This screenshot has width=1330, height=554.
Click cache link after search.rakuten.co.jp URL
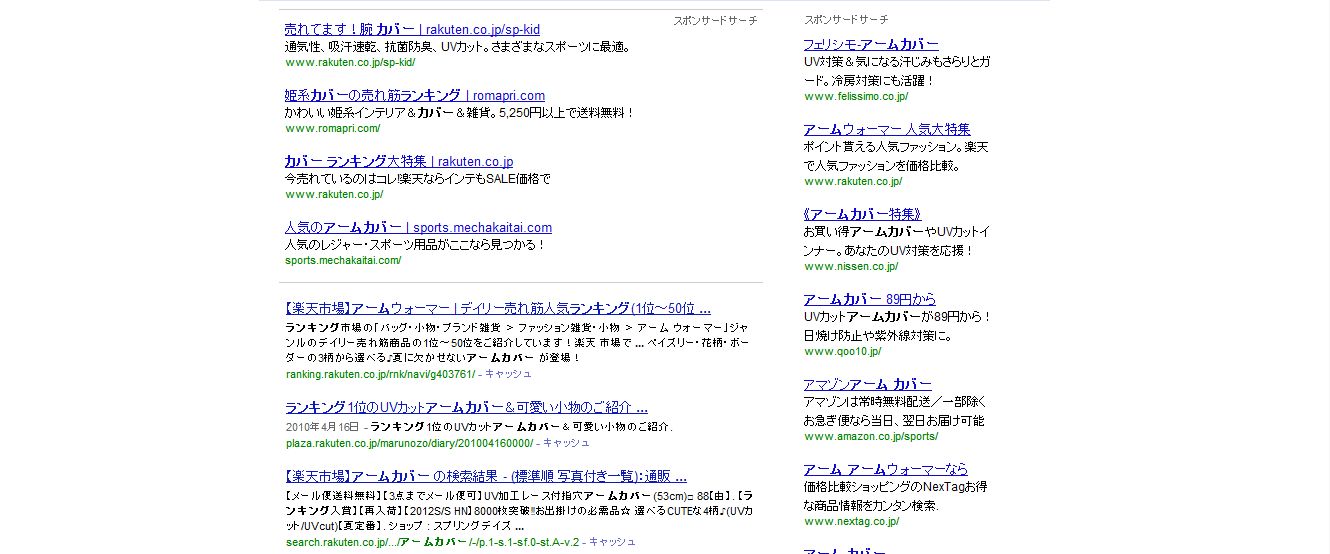point(612,542)
